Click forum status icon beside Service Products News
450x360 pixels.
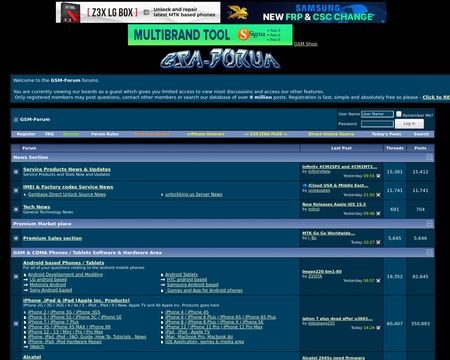16,172
